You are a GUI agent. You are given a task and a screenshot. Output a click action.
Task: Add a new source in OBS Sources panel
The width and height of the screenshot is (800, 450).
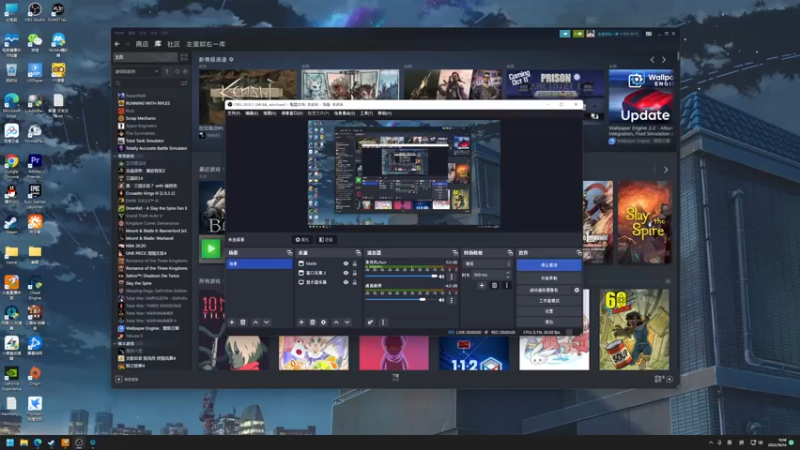tap(301, 322)
